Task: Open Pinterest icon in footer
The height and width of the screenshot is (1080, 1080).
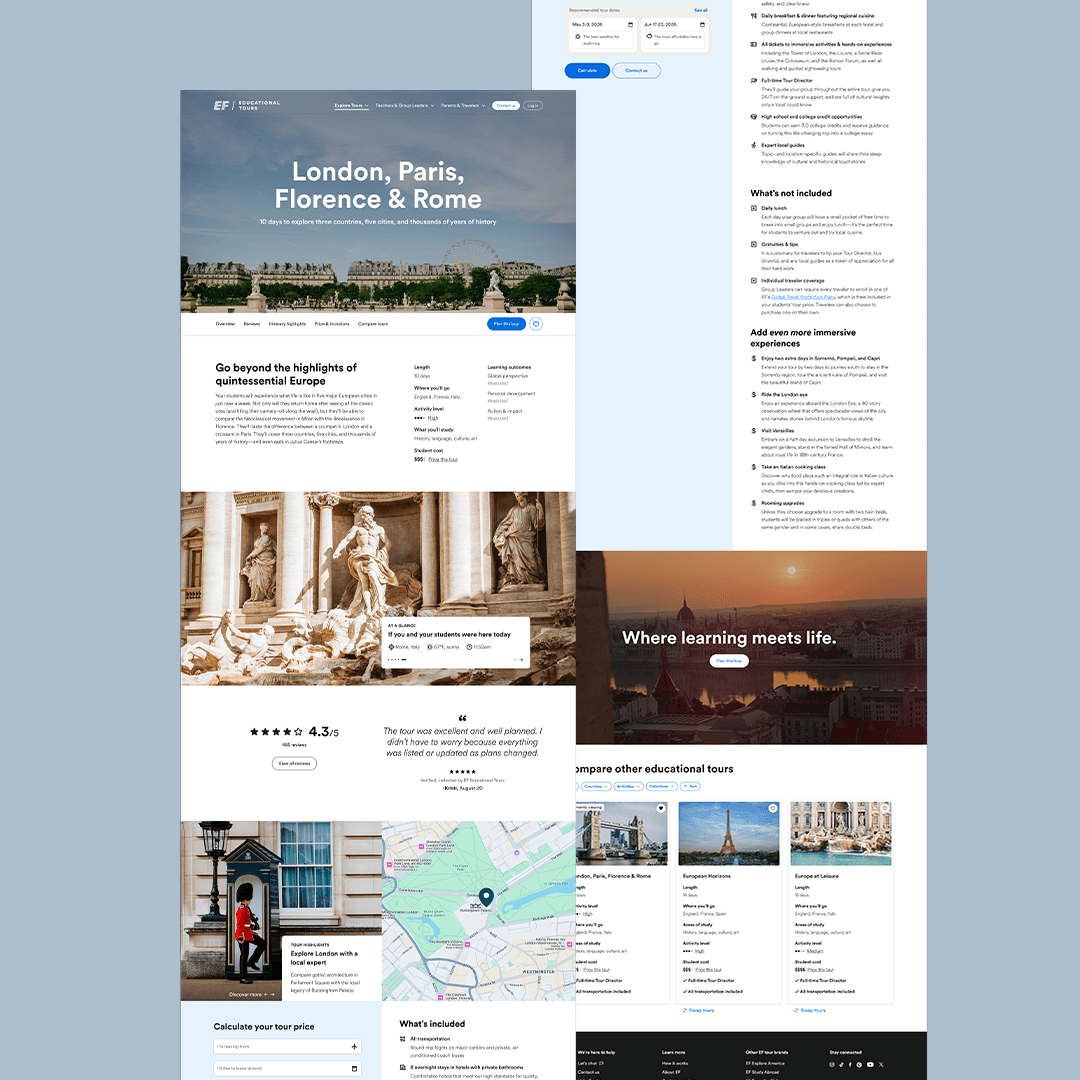Action: point(859,1064)
